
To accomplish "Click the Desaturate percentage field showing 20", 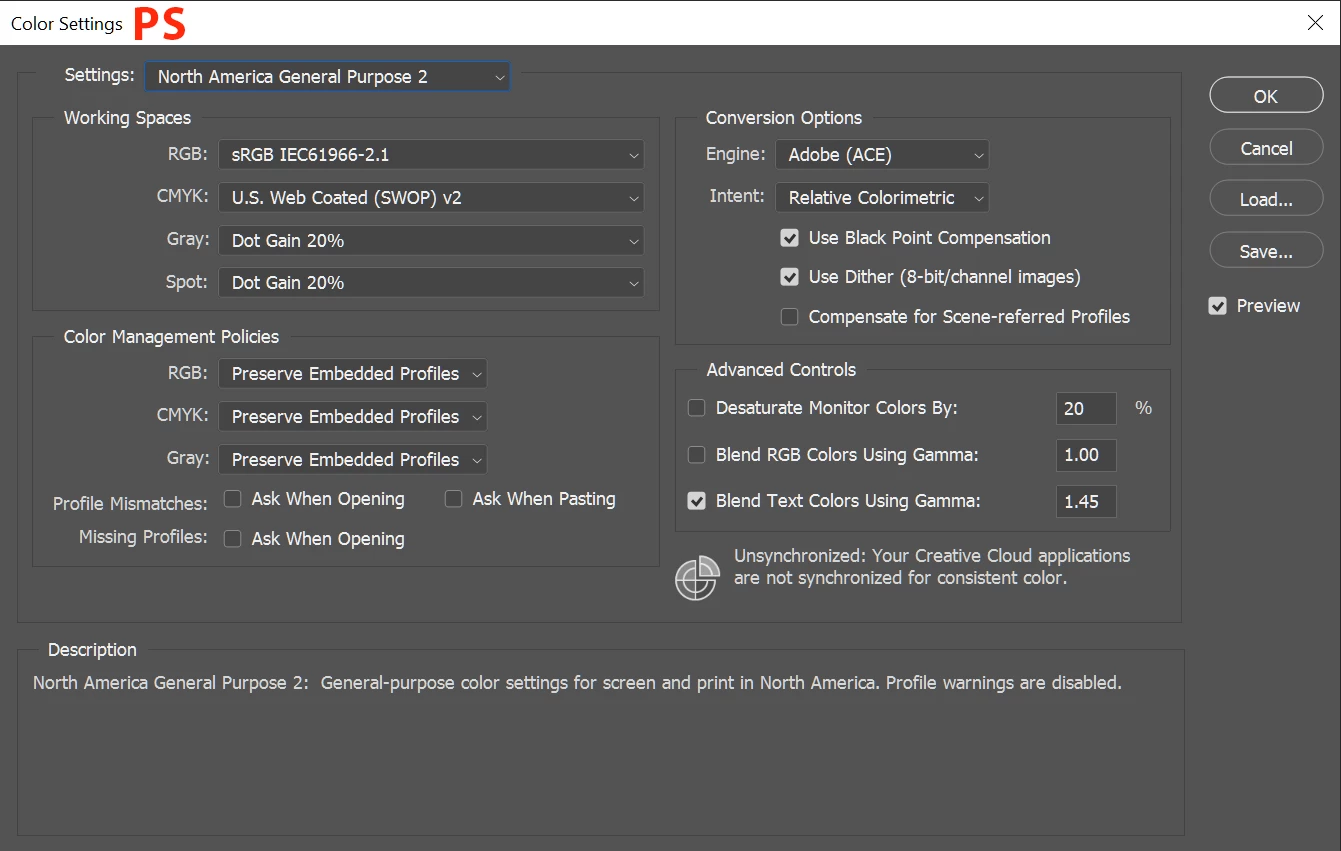I will 1086,408.
